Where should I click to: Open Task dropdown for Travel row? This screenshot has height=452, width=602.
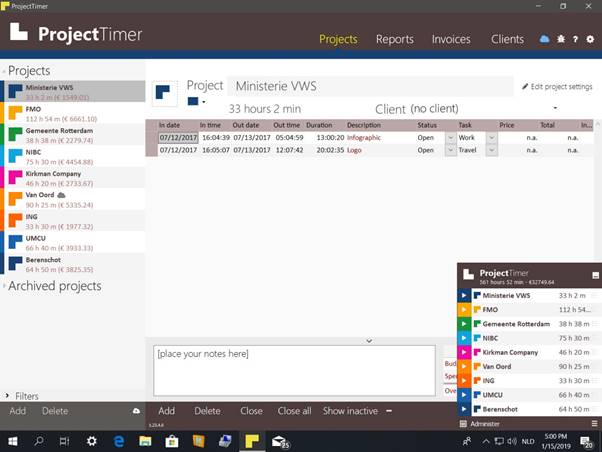pyautogui.click(x=491, y=150)
